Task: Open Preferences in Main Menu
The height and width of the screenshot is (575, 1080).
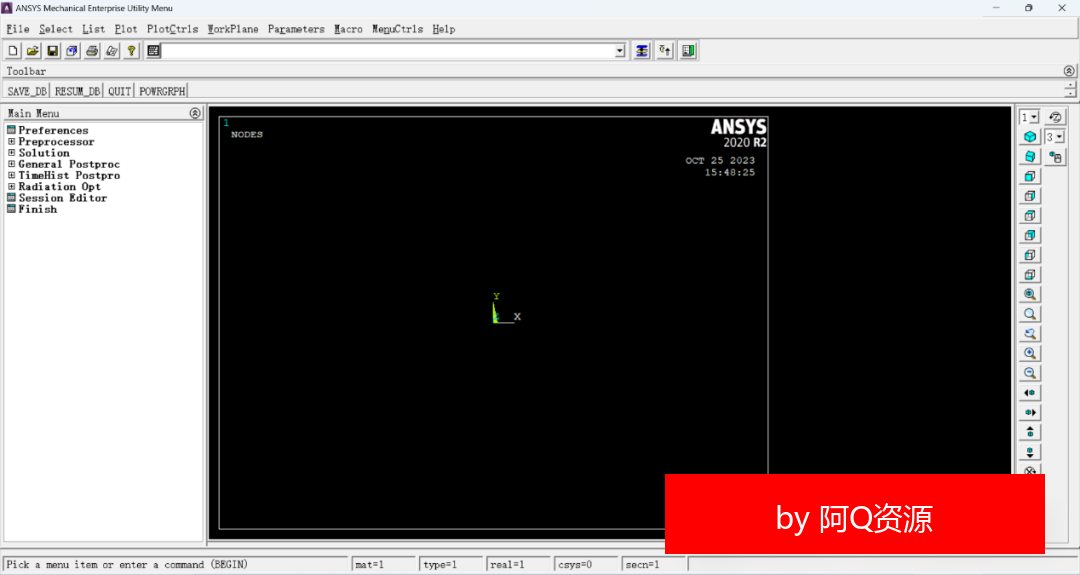Action: [53, 130]
